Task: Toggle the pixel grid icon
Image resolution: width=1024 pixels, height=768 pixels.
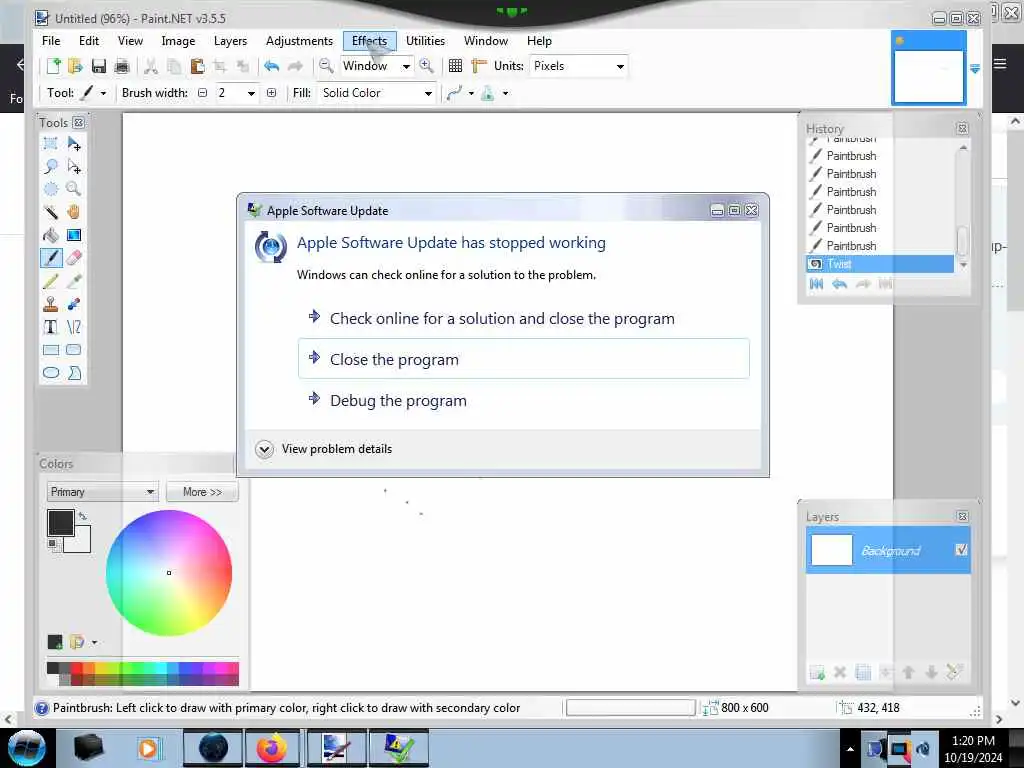Action: point(456,66)
